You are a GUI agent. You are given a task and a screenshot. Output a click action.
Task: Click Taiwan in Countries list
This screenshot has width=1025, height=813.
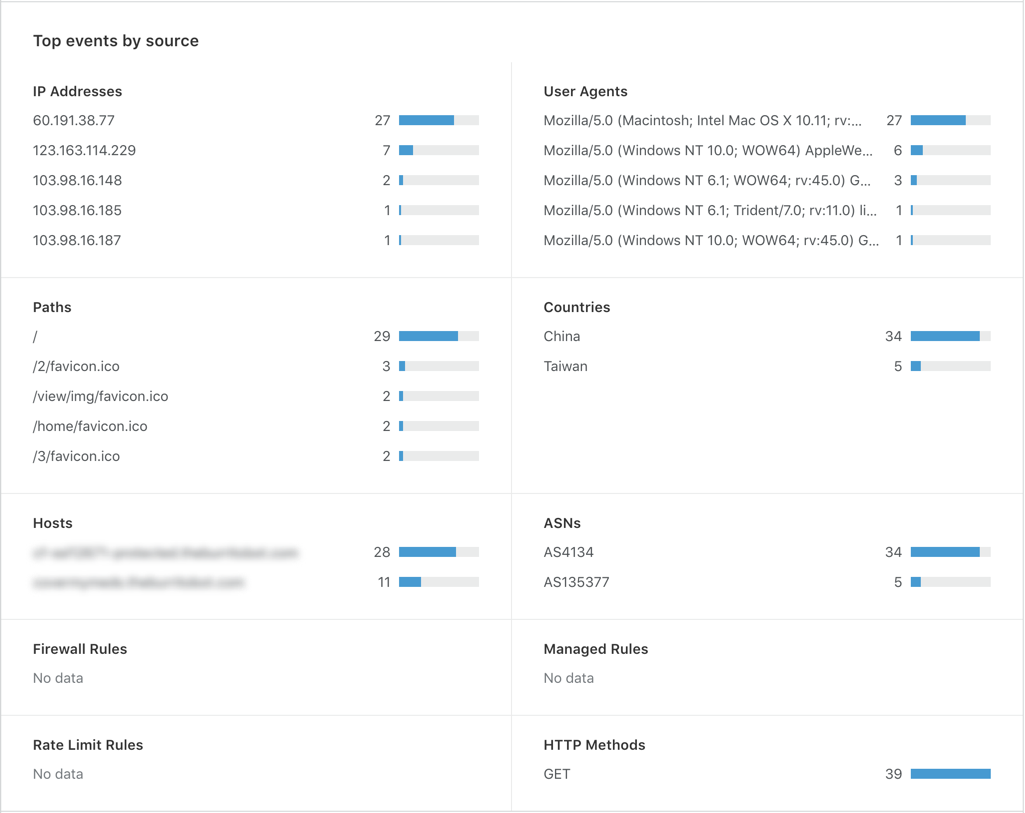pos(565,366)
